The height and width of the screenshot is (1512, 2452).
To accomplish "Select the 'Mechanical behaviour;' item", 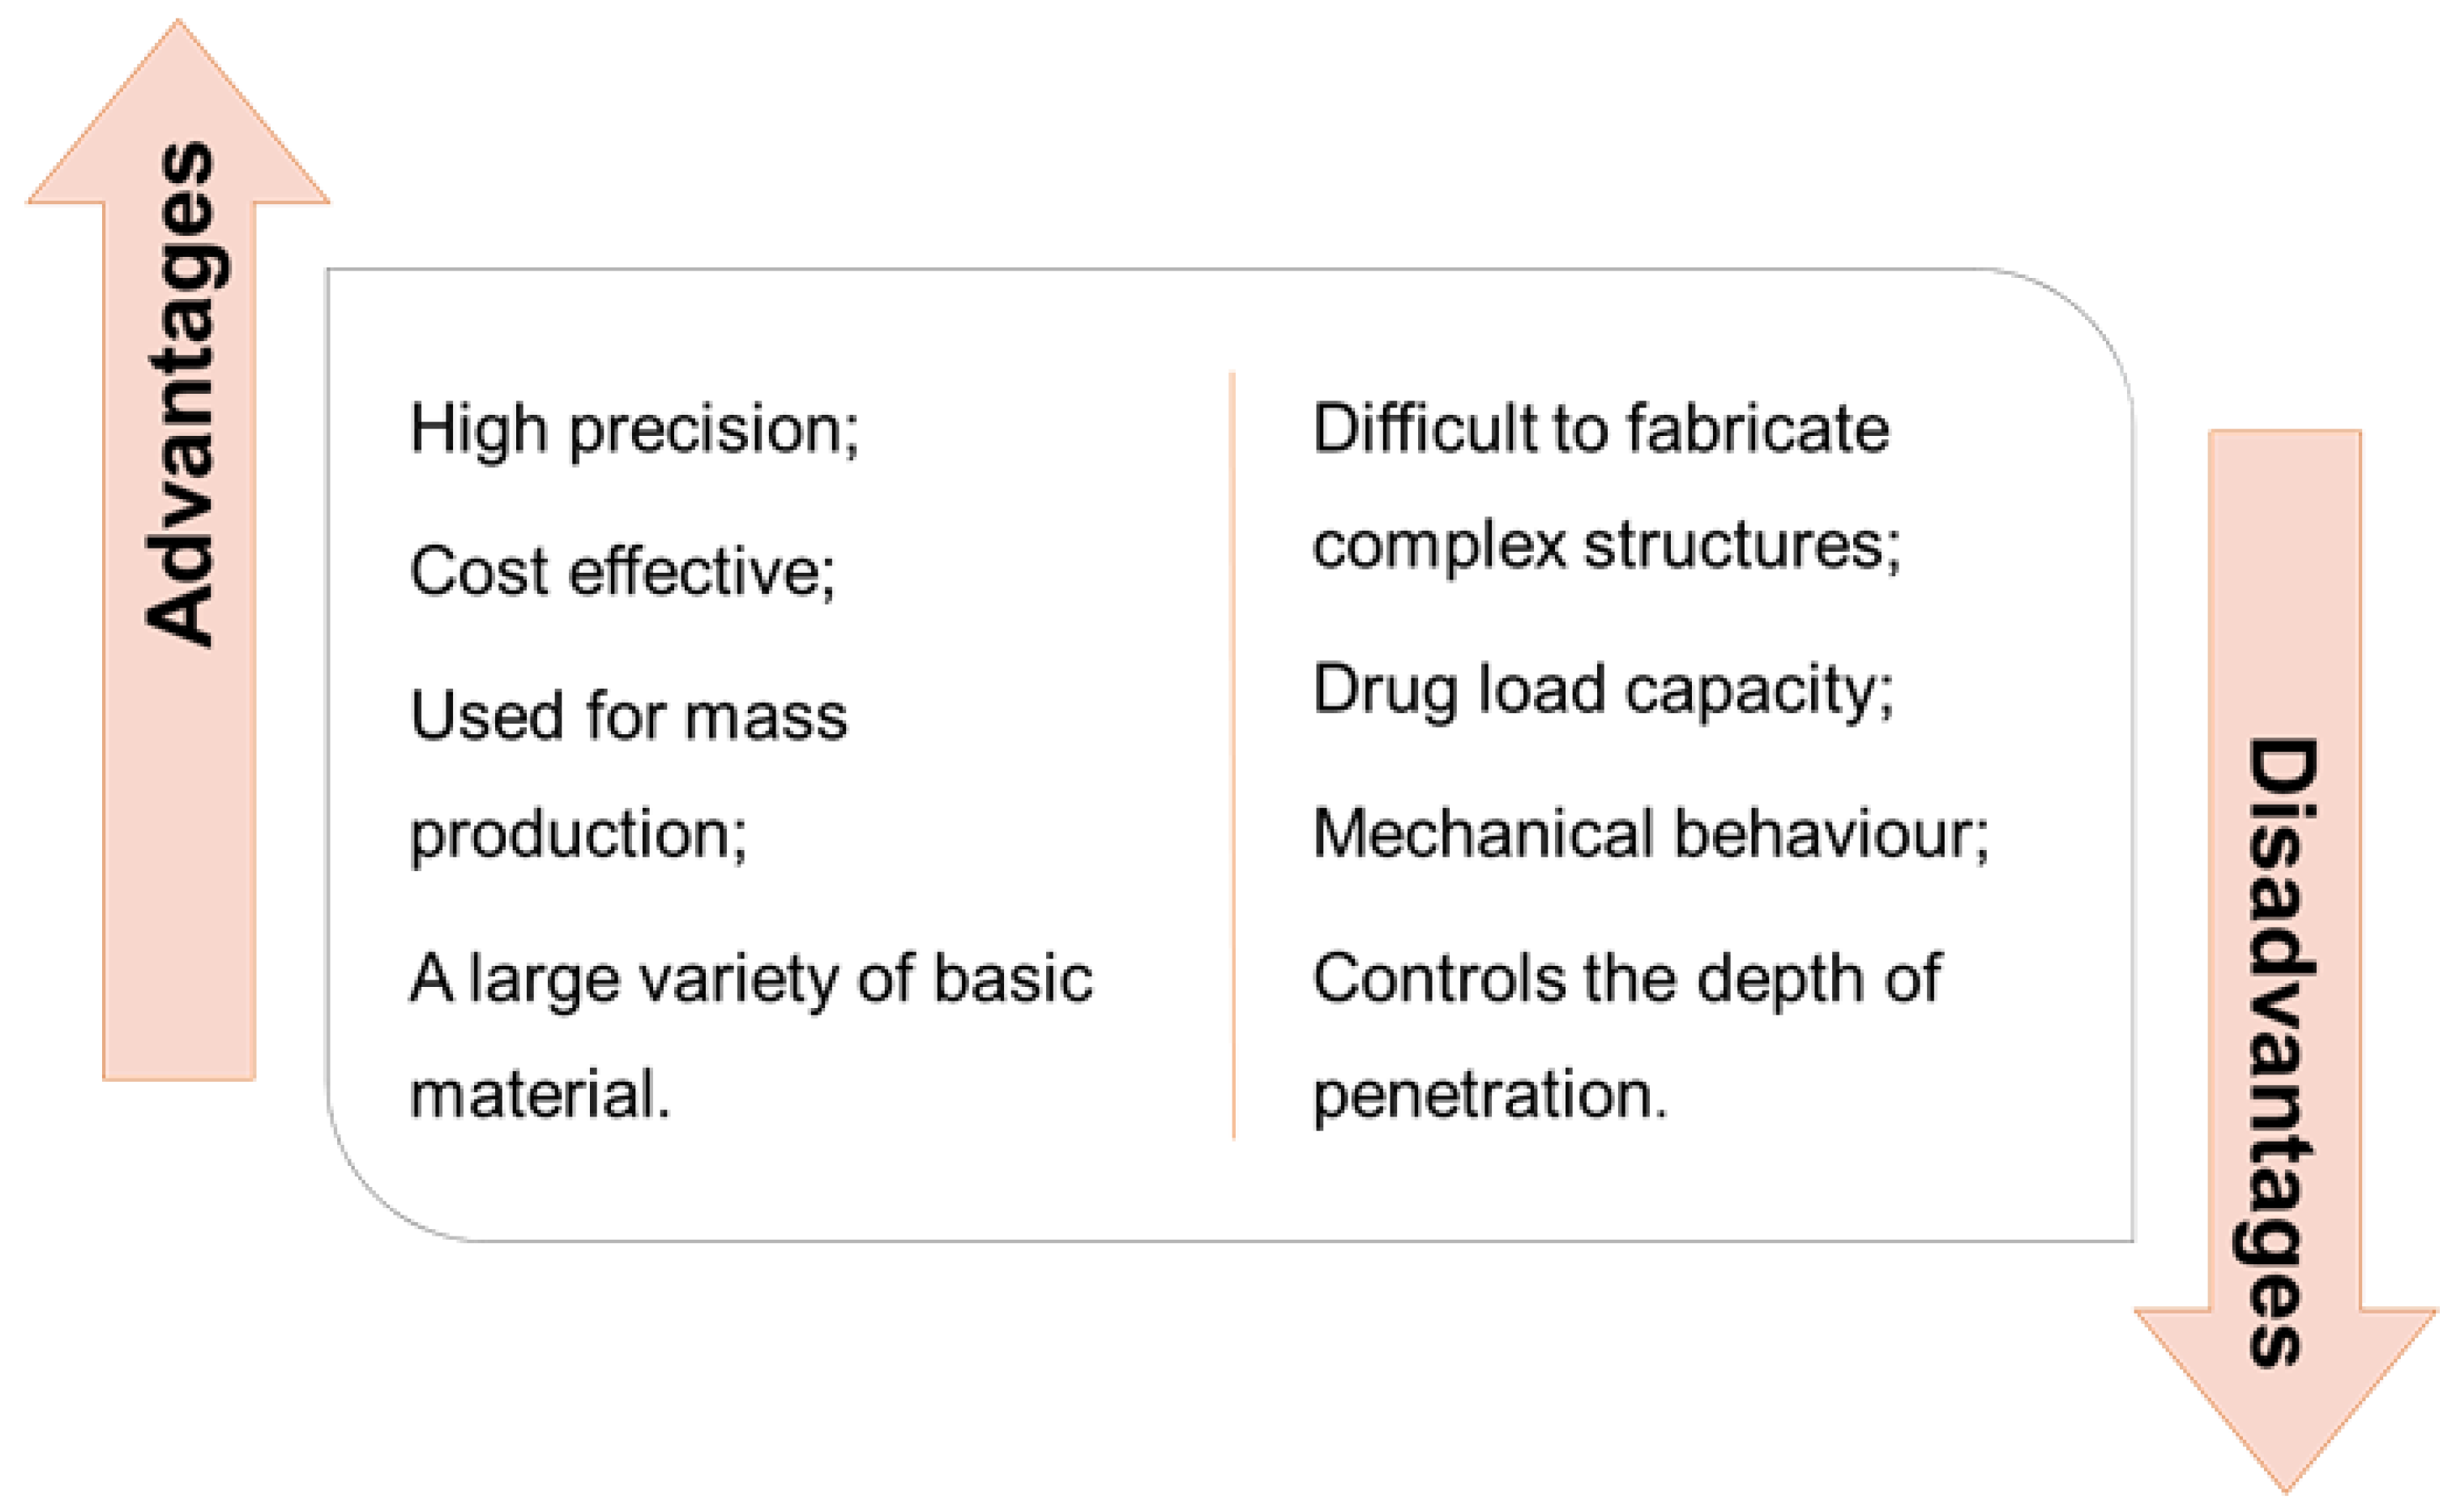I will click(1650, 833).
